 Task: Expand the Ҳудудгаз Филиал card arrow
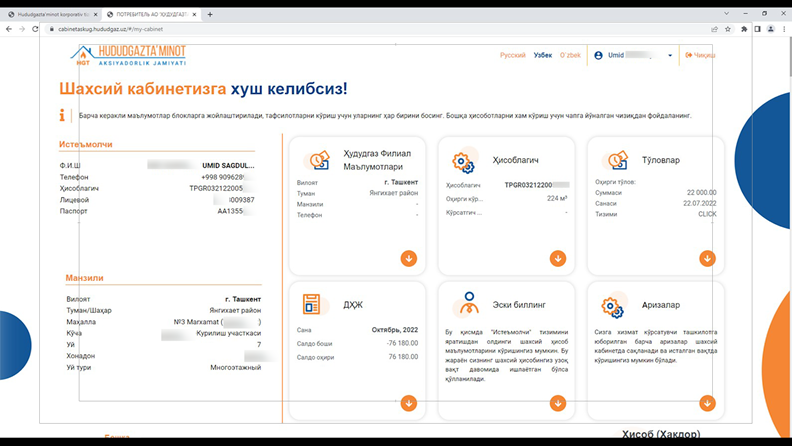[x=408, y=258]
